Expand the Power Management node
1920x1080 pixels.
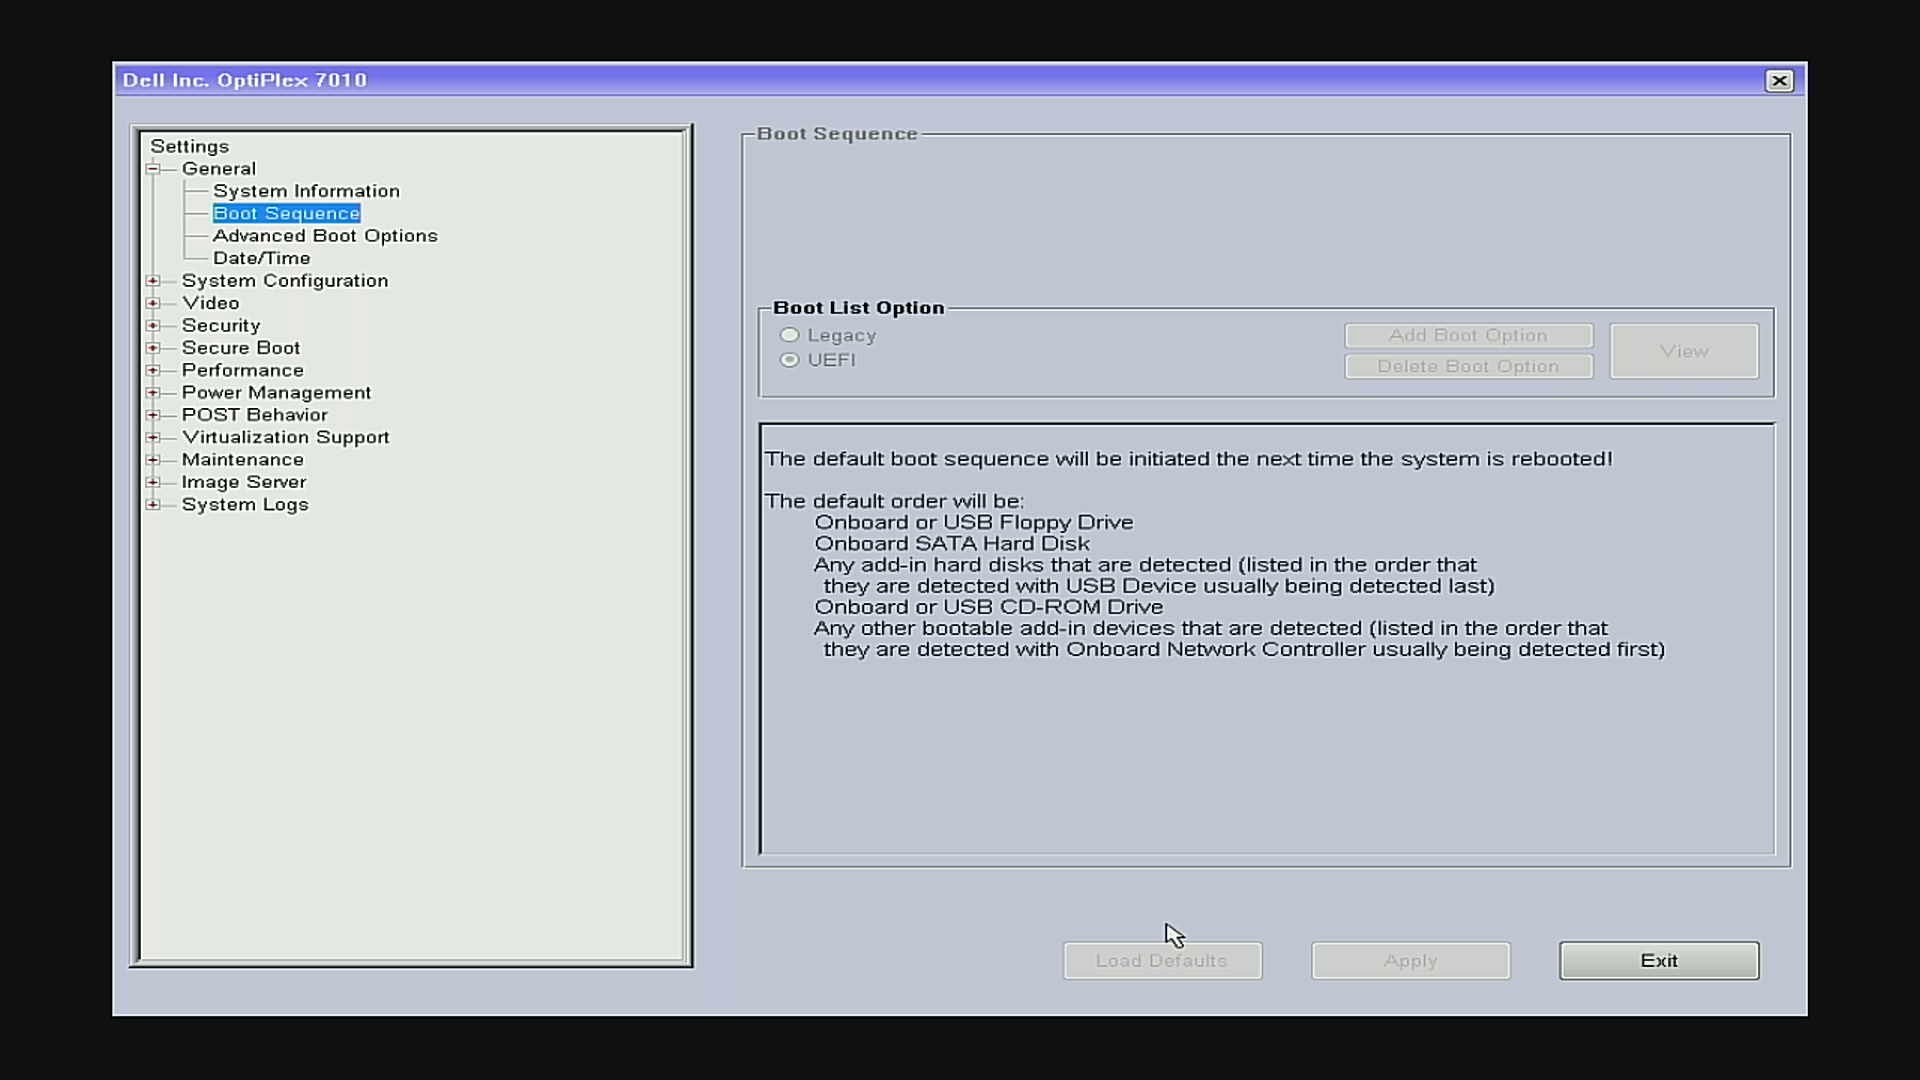point(153,393)
